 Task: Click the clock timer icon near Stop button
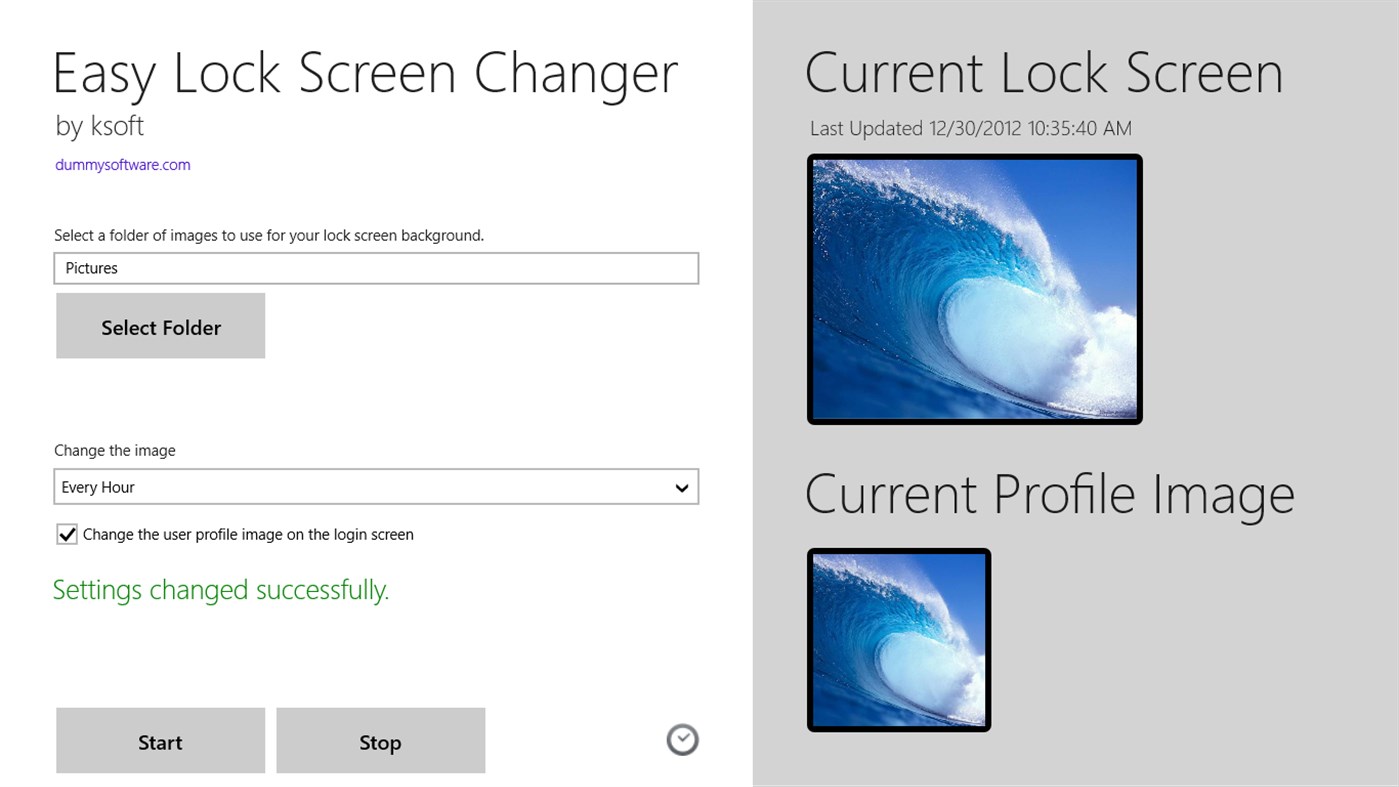click(682, 739)
